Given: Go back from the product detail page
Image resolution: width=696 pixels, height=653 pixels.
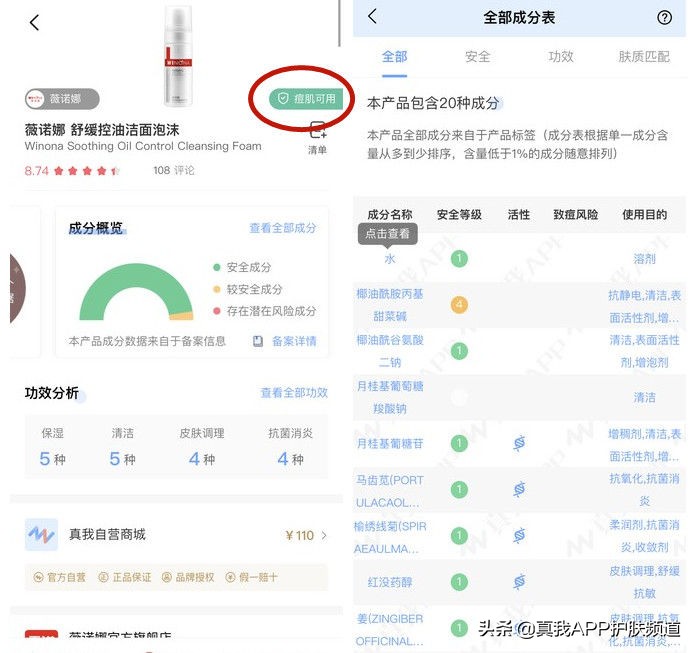Looking at the screenshot, I should pyautogui.click(x=34, y=22).
